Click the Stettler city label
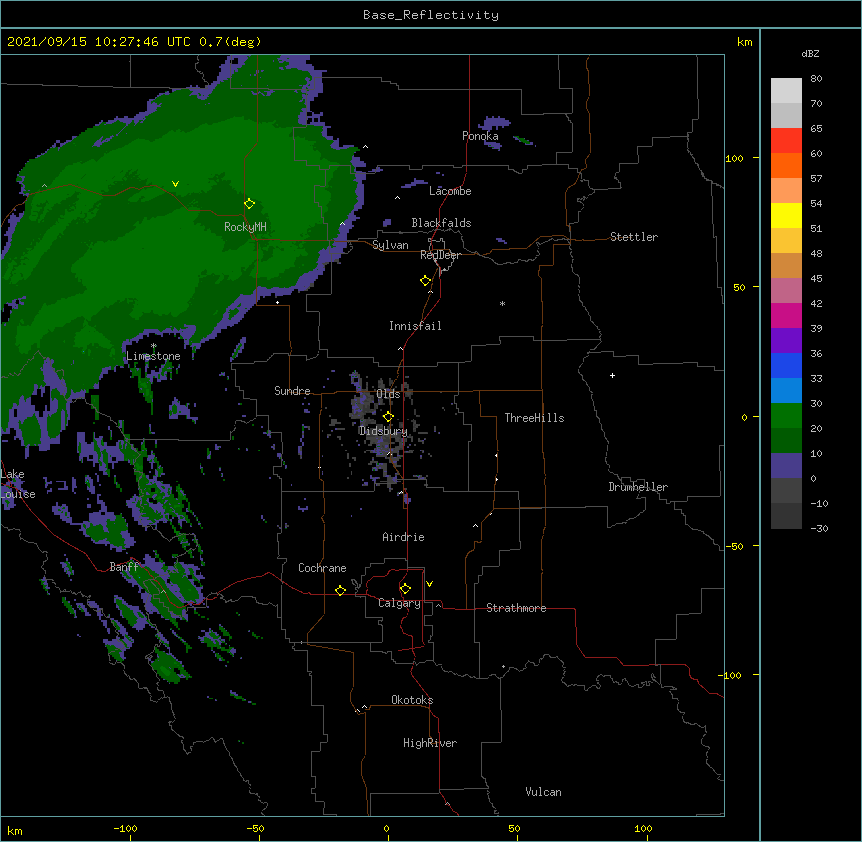 [x=634, y=237]
